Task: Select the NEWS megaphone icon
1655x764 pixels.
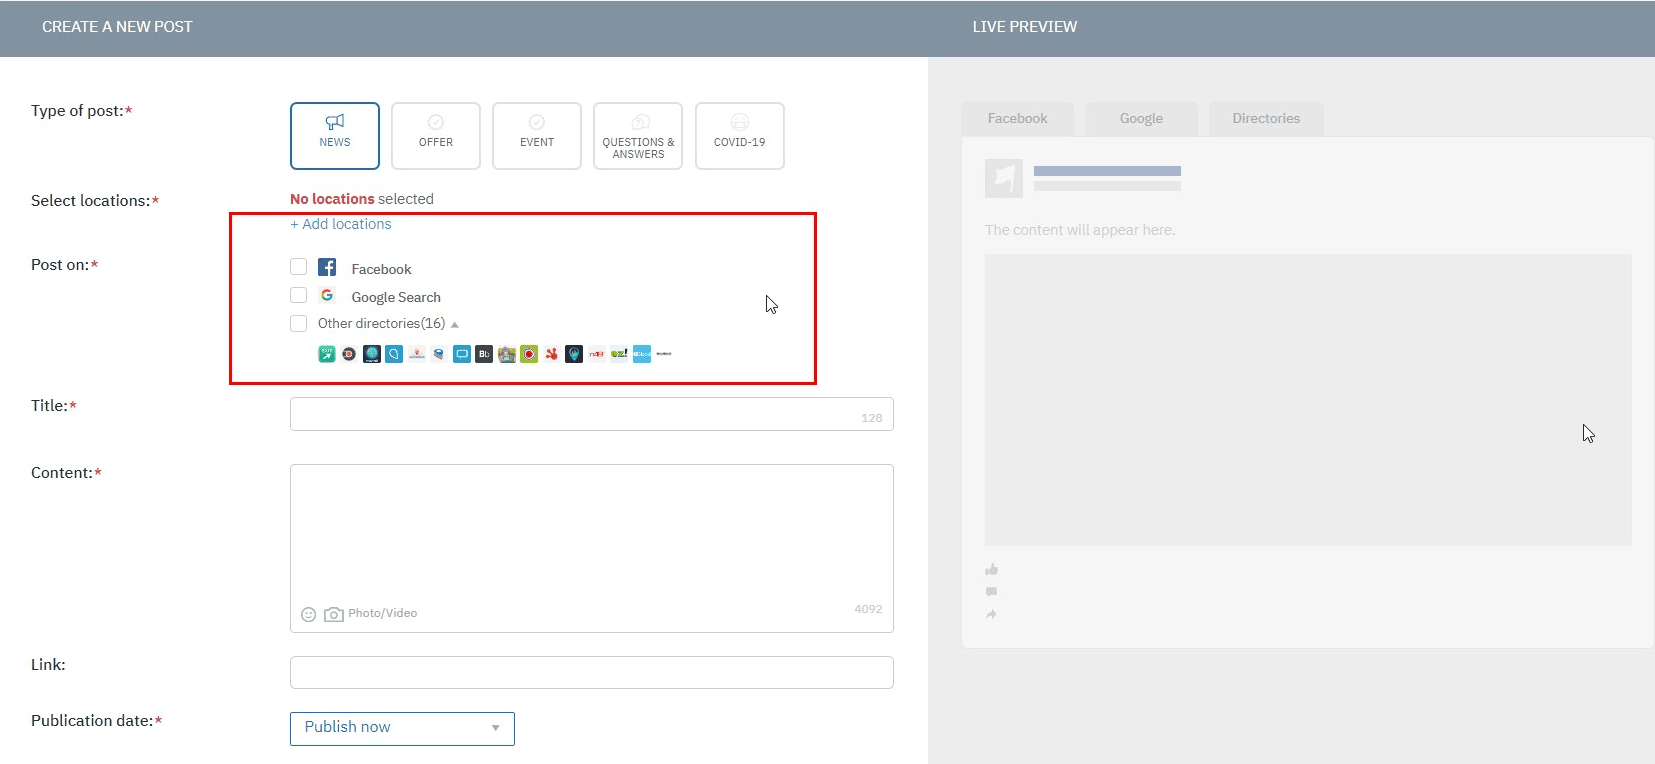Action: tap(335, 122)
